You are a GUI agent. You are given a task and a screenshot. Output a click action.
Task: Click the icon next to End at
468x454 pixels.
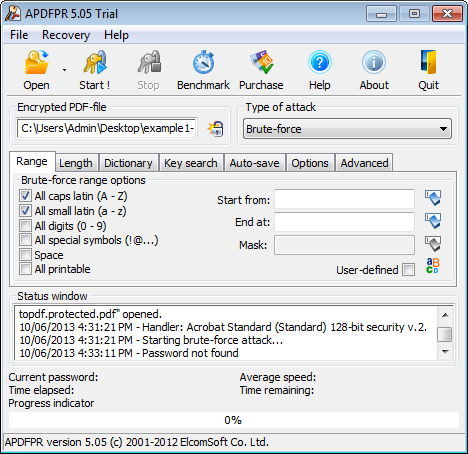tap(433, 221)
